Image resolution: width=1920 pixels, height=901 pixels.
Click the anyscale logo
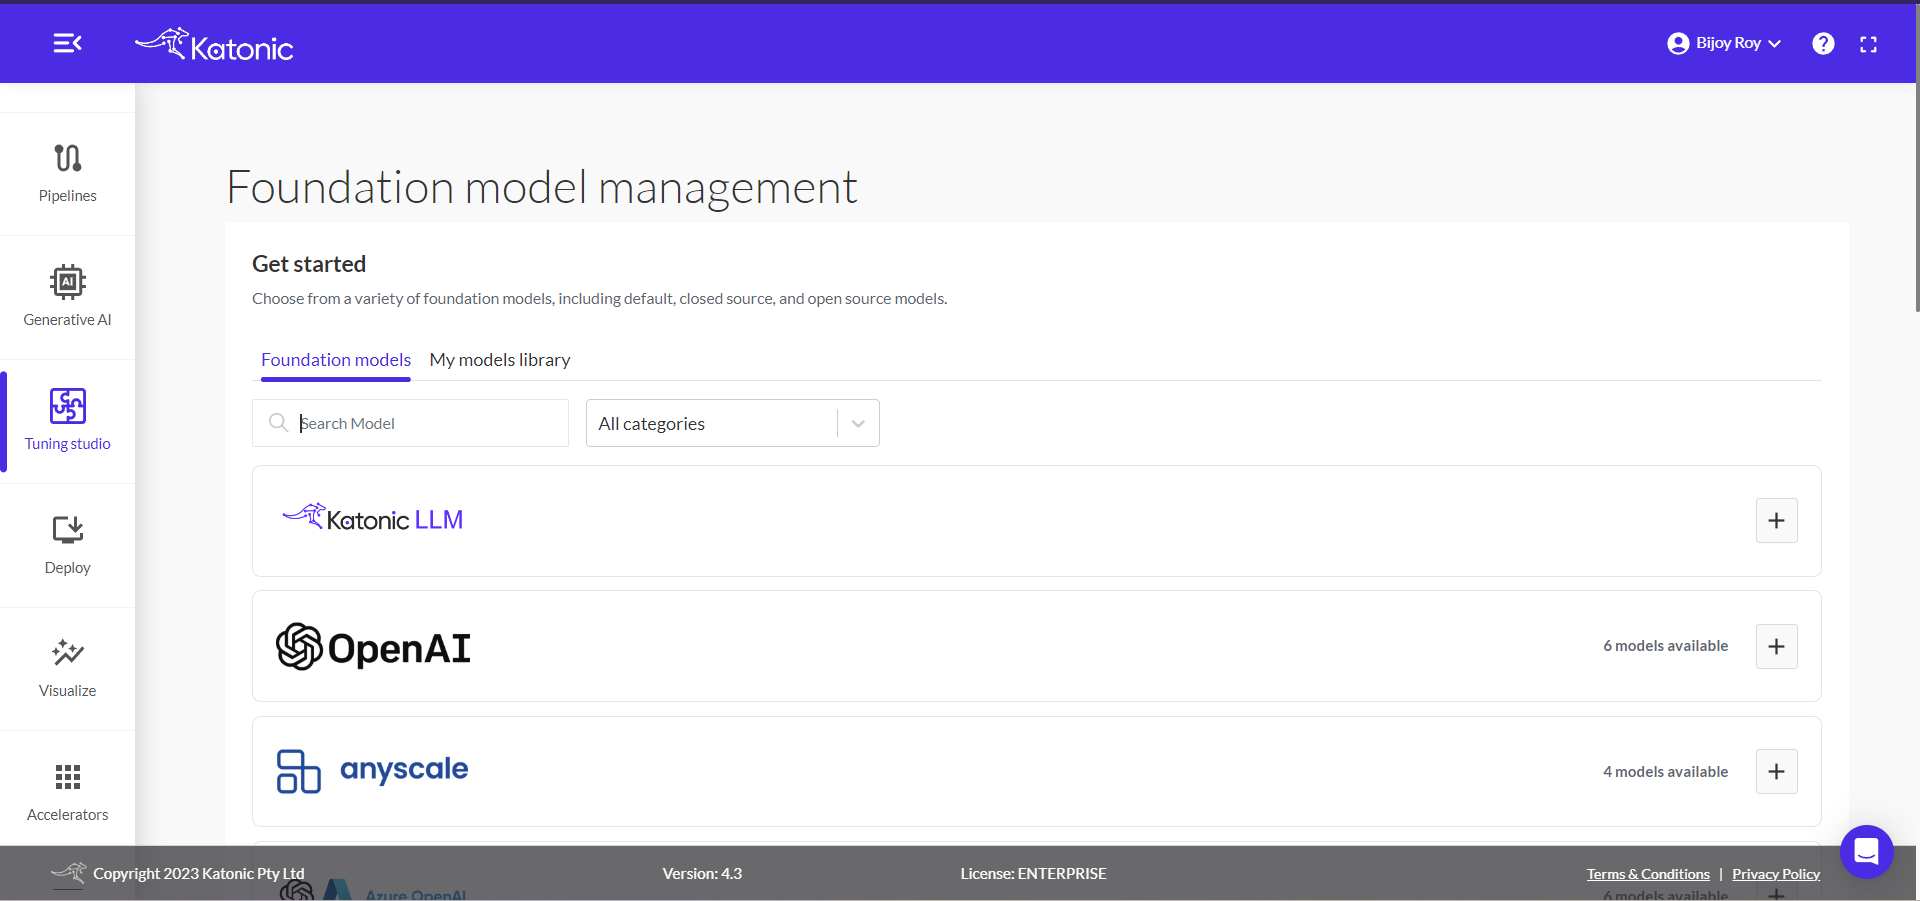tap(372, 771)
